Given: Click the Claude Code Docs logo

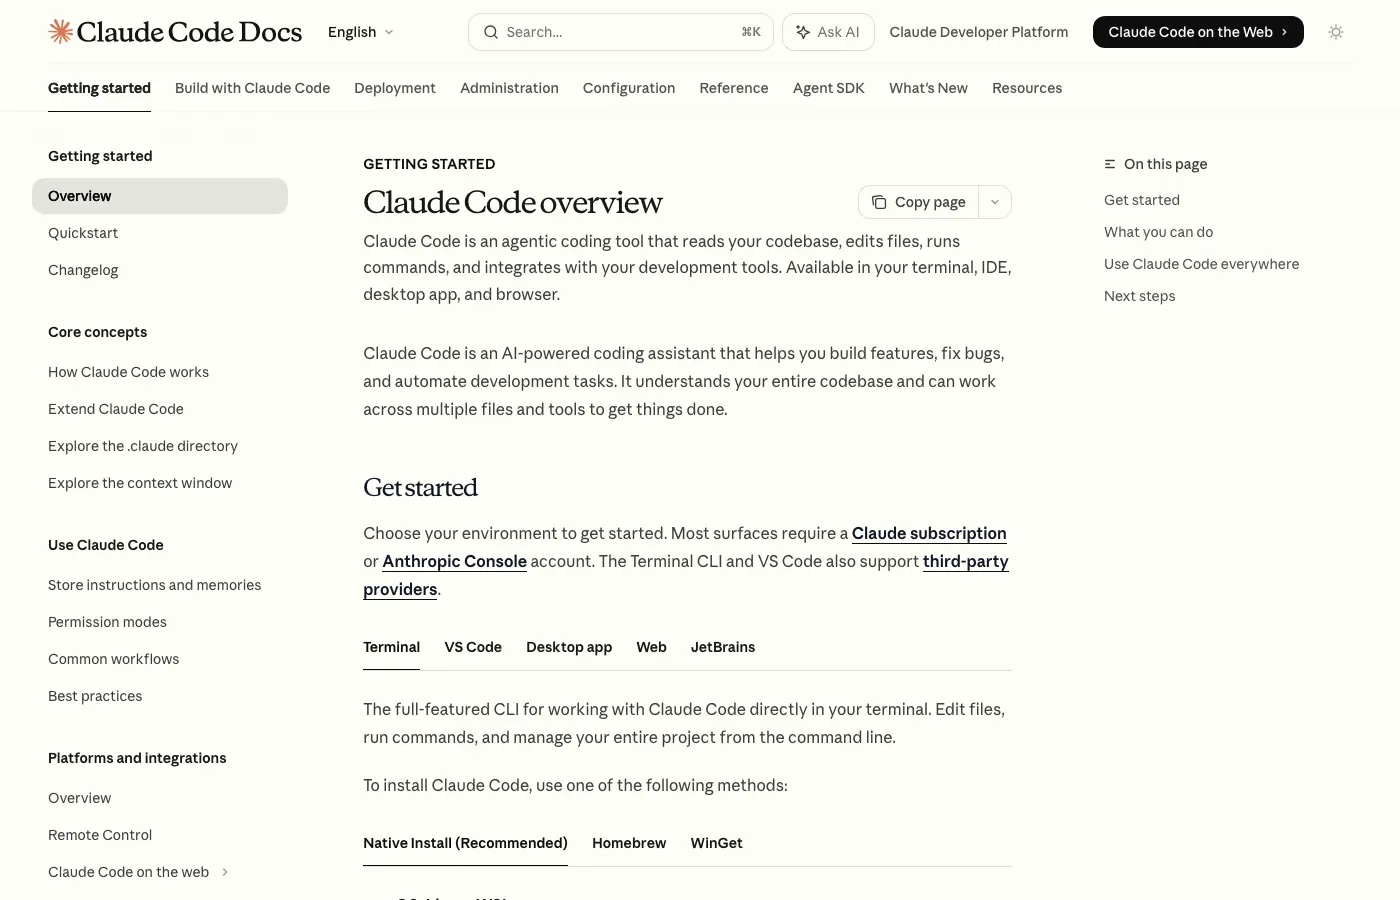Looking at the screenshot, I should [175, 31].
